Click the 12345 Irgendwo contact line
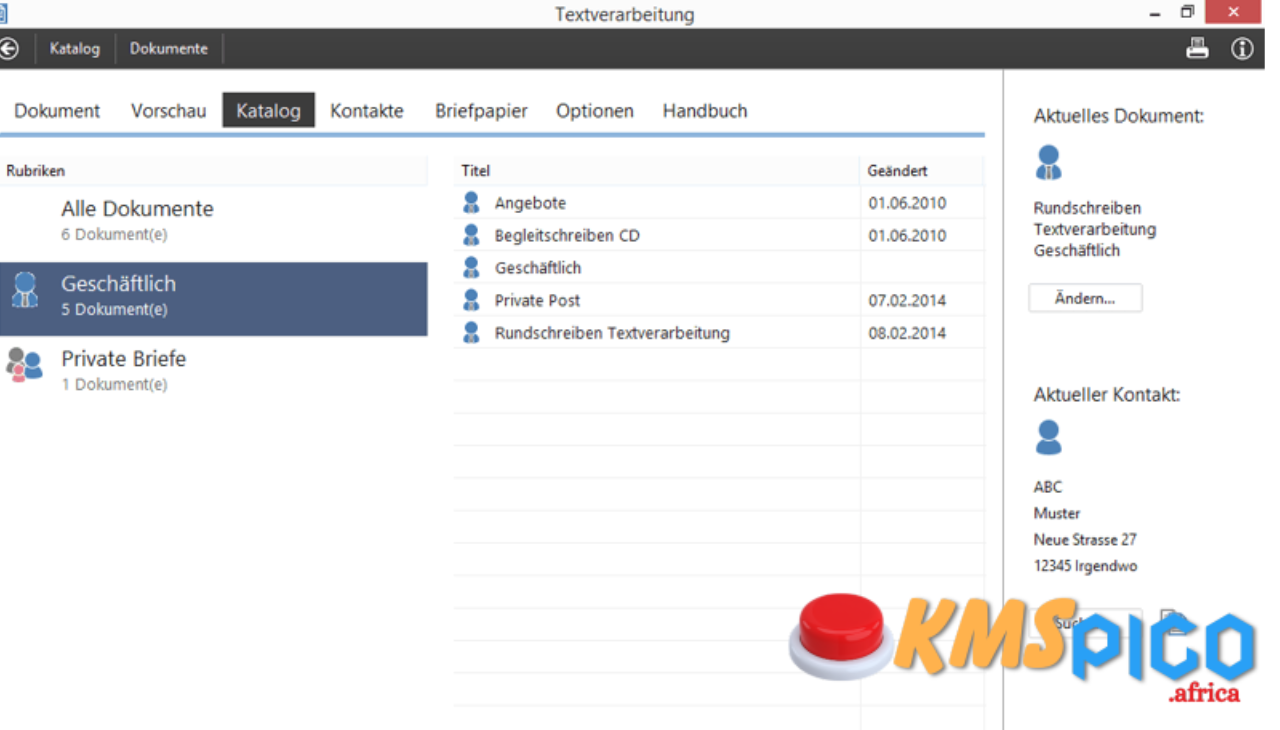 pyautogui.click(x=1085, y=566)
